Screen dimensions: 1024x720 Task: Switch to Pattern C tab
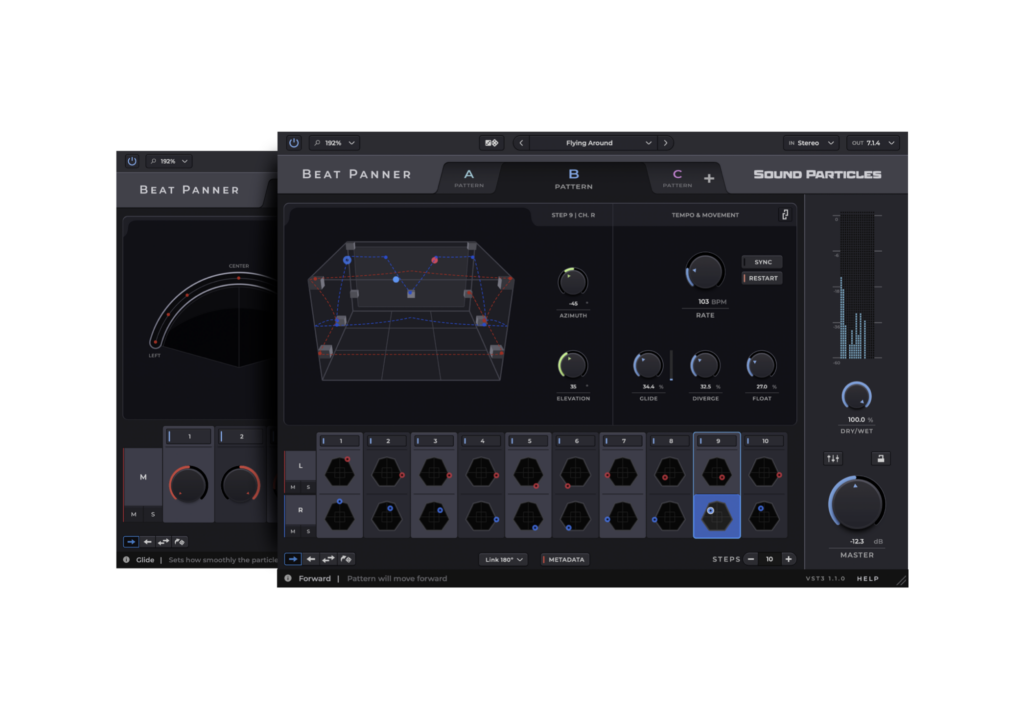coord(677,178)
